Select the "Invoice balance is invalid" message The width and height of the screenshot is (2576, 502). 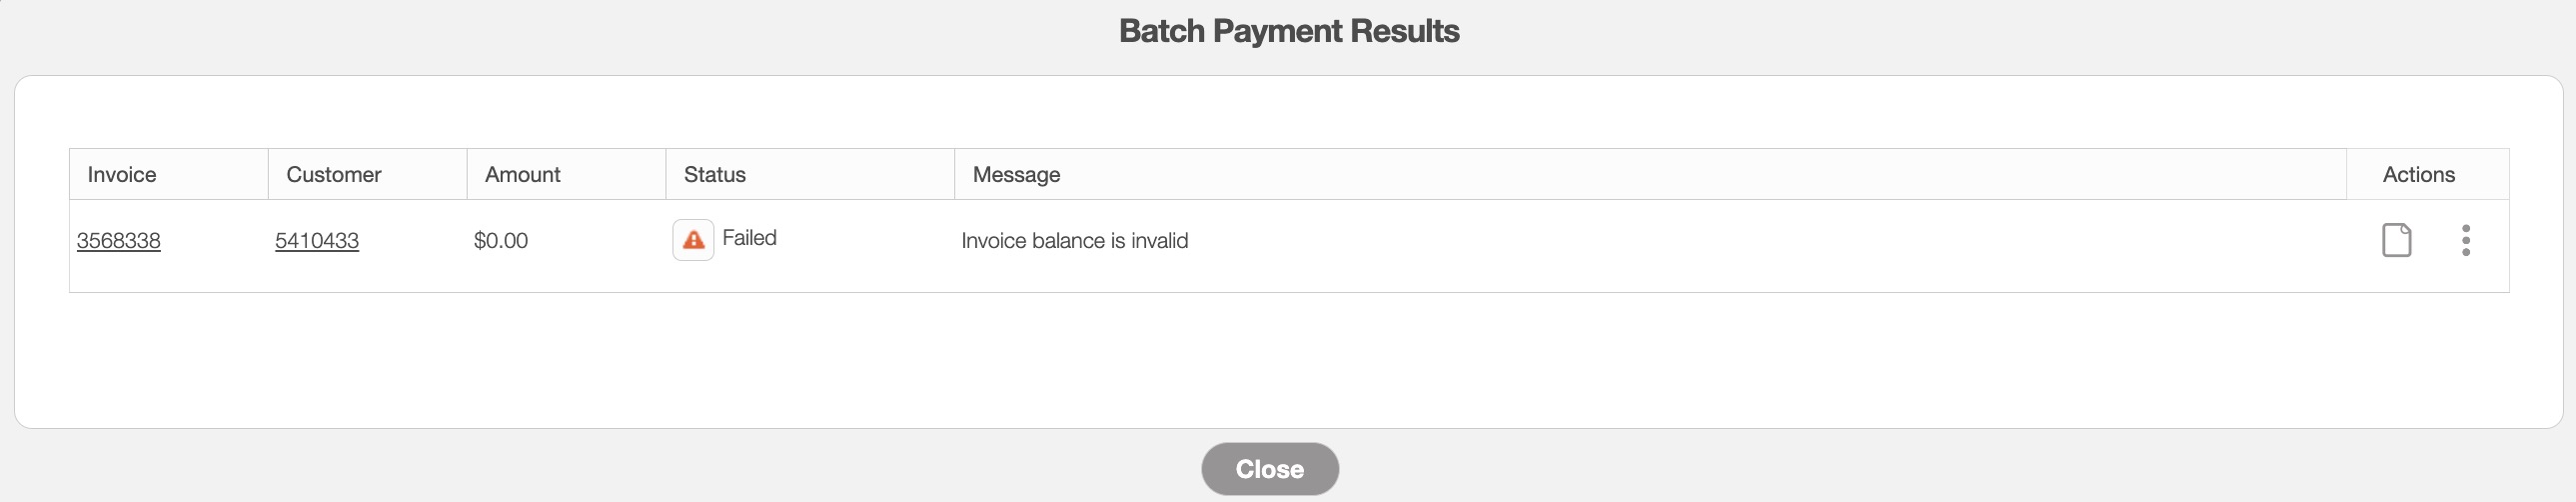click(1074, 241)
